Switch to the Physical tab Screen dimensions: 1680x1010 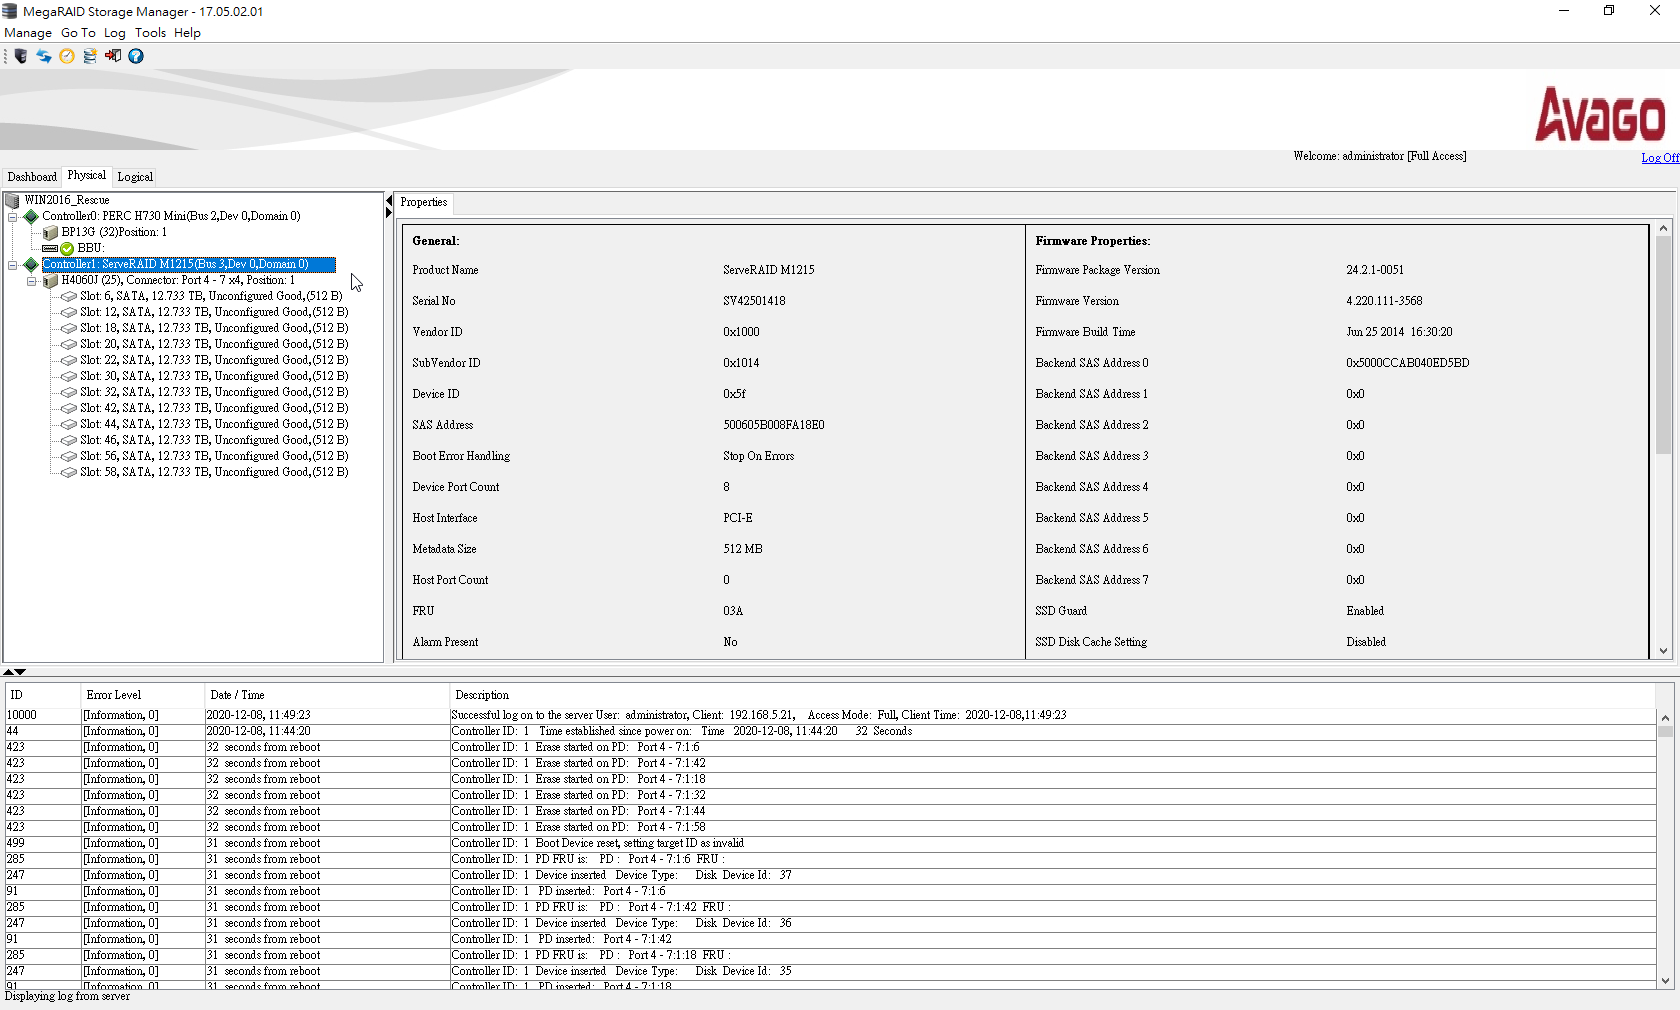click(x=87, y=176)
